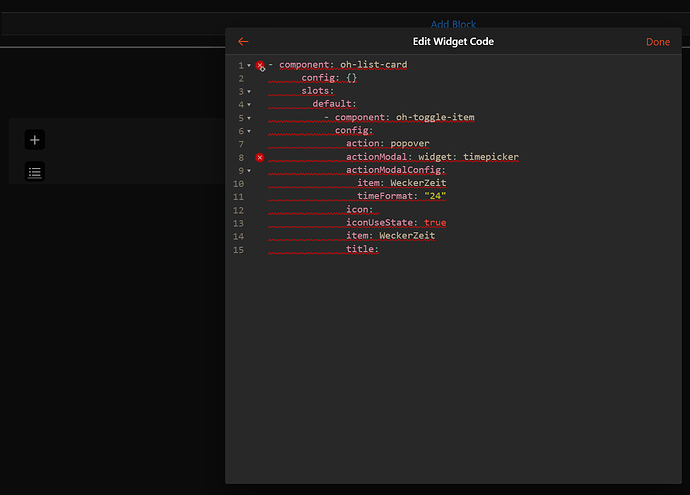Collapse actionModalConfig fold arrow on line 9
The height and width of the screenshot is (495, 690).
coord(249,171)
